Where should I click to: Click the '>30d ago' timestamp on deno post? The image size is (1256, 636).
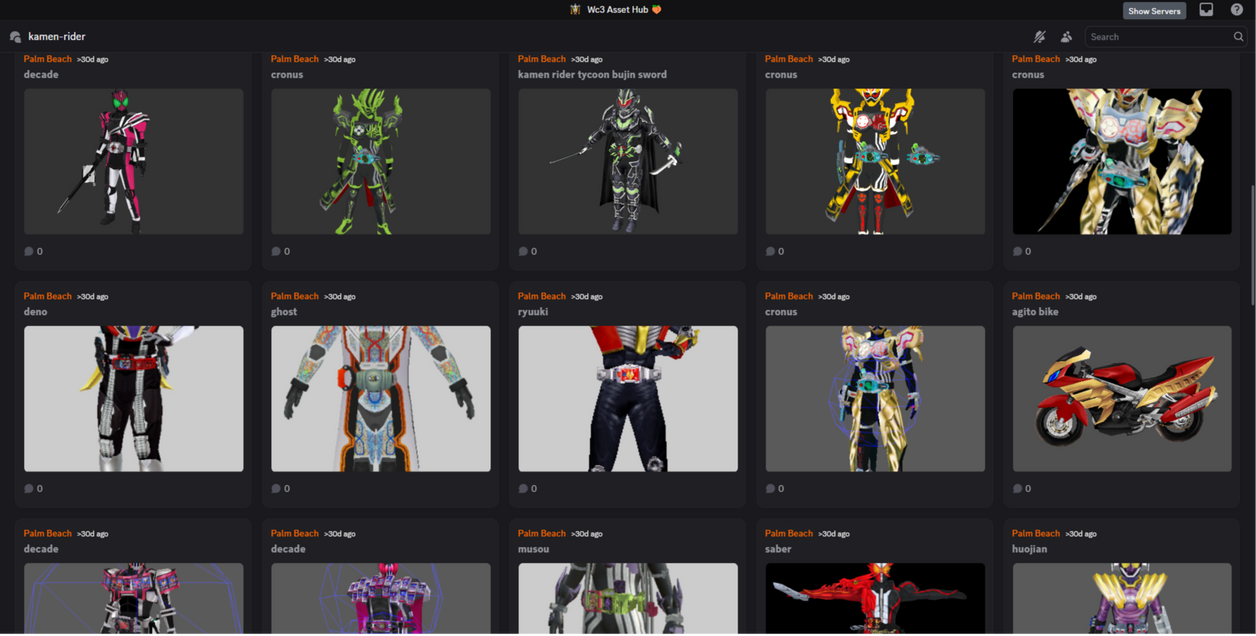(x=93, y=297)
